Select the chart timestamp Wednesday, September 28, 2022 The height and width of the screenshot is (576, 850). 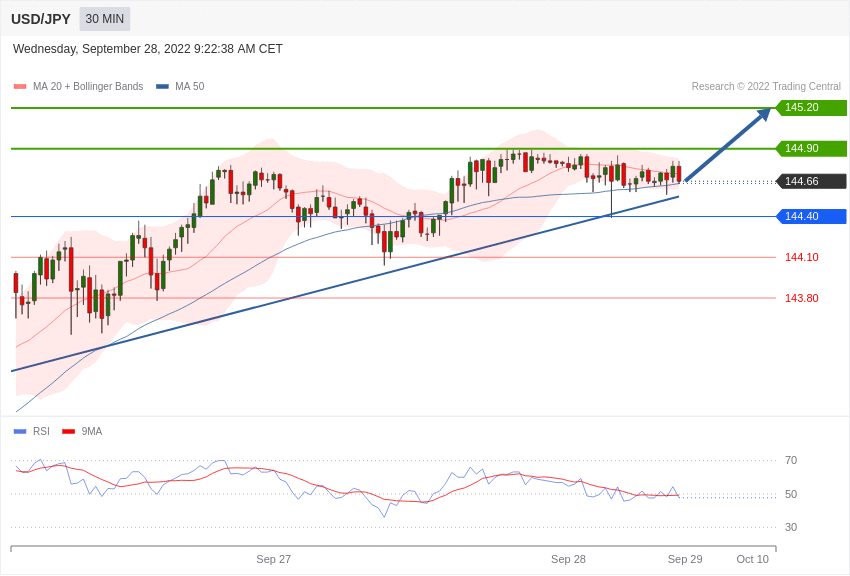tap(147, 49)
